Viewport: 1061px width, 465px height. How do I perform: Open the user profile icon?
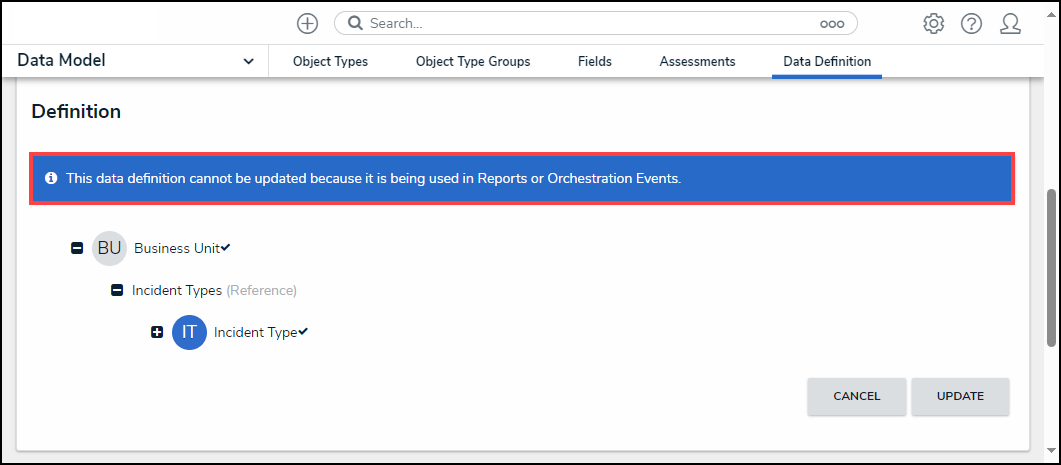click(1010, 23)
